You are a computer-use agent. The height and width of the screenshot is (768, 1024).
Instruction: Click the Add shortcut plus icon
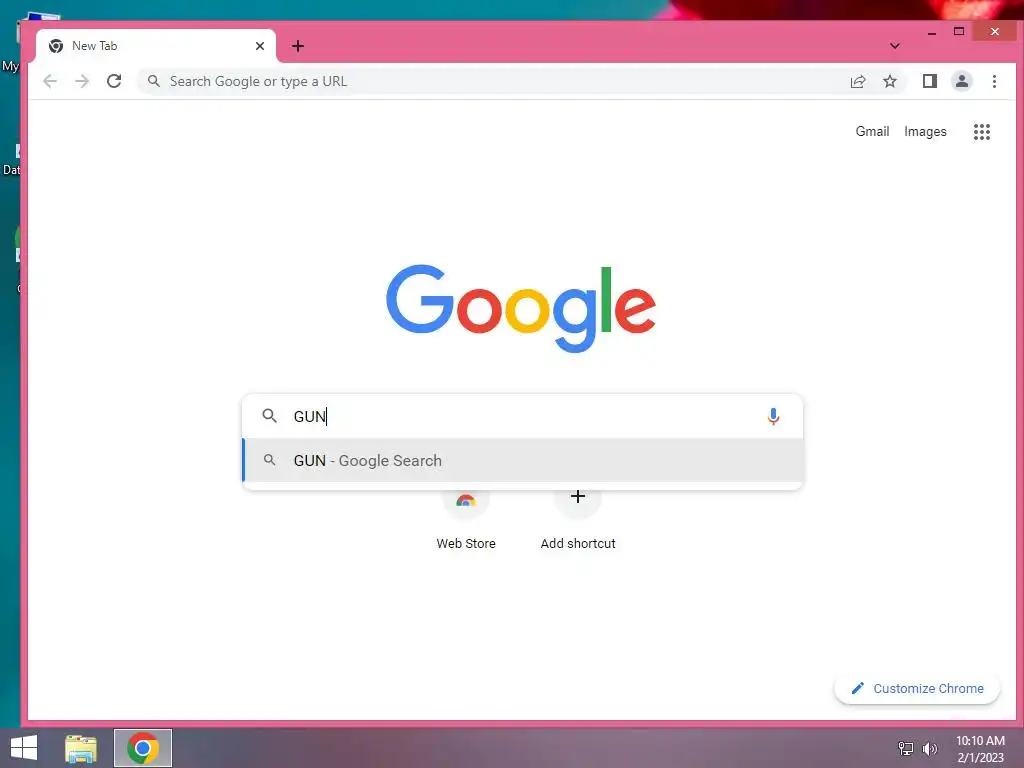tap(577, 497)
